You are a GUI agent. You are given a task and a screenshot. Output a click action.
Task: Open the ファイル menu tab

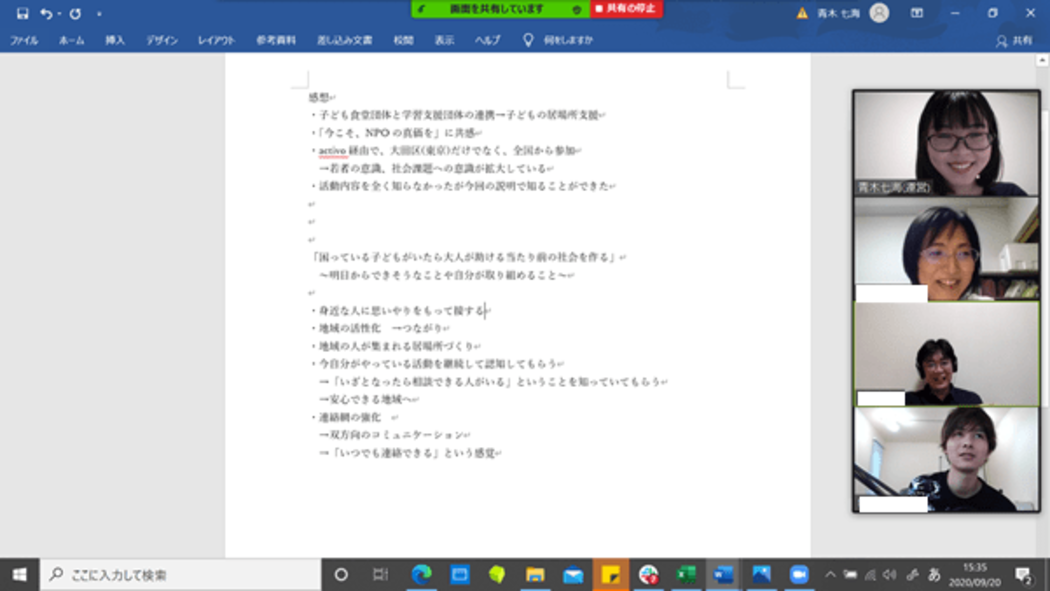pyautogui.click(x=24, y=41)
